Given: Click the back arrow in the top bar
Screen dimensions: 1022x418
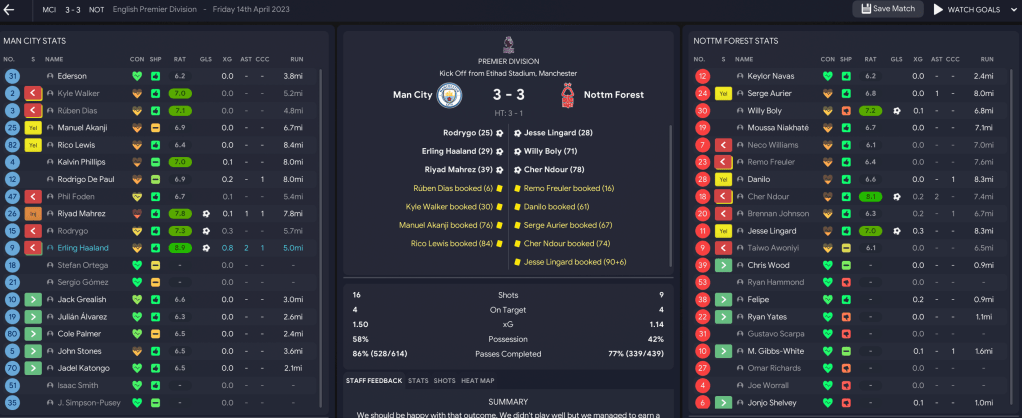Looking at the screenshot, I should (x=10, y=10).
